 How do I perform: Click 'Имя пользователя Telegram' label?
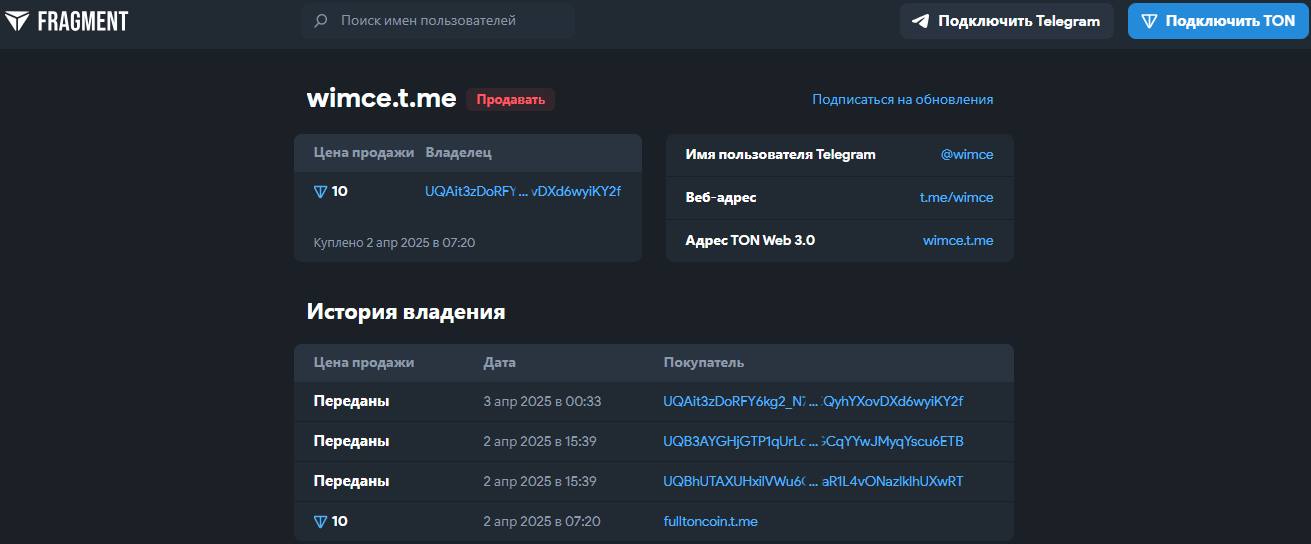(780, 154)
